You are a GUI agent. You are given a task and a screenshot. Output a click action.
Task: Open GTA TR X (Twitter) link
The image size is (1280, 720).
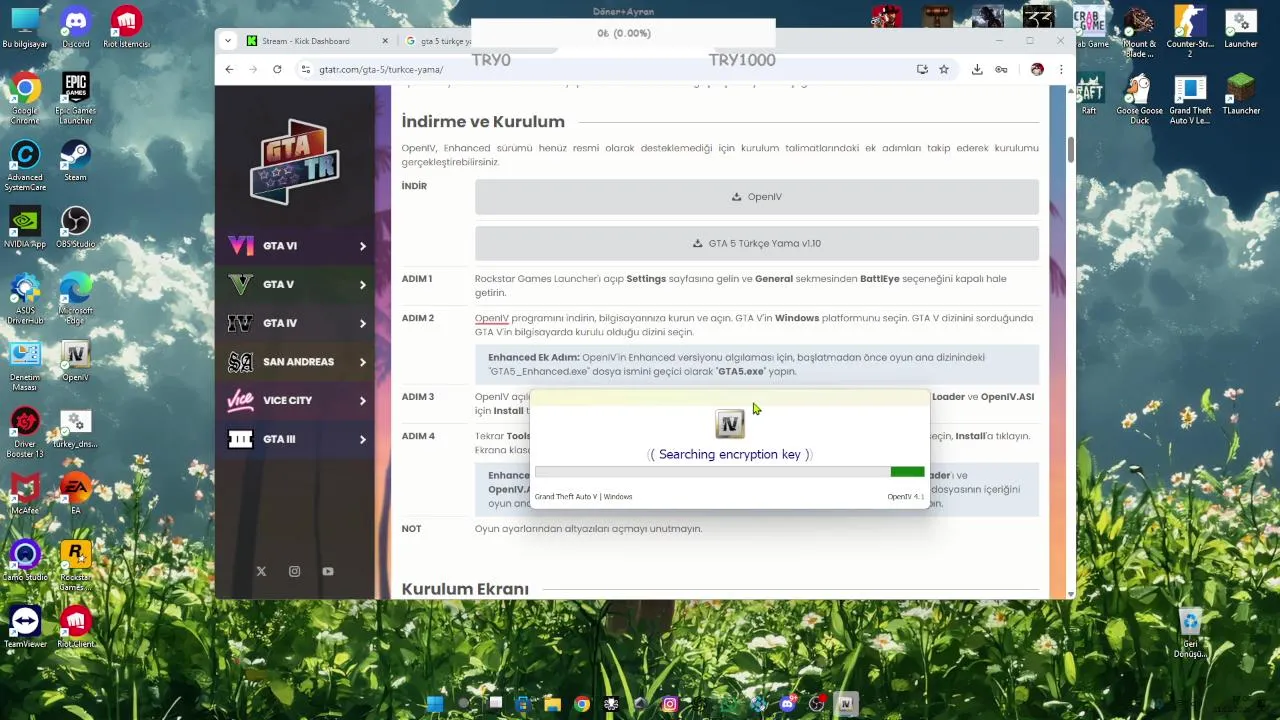coord(261,571)
